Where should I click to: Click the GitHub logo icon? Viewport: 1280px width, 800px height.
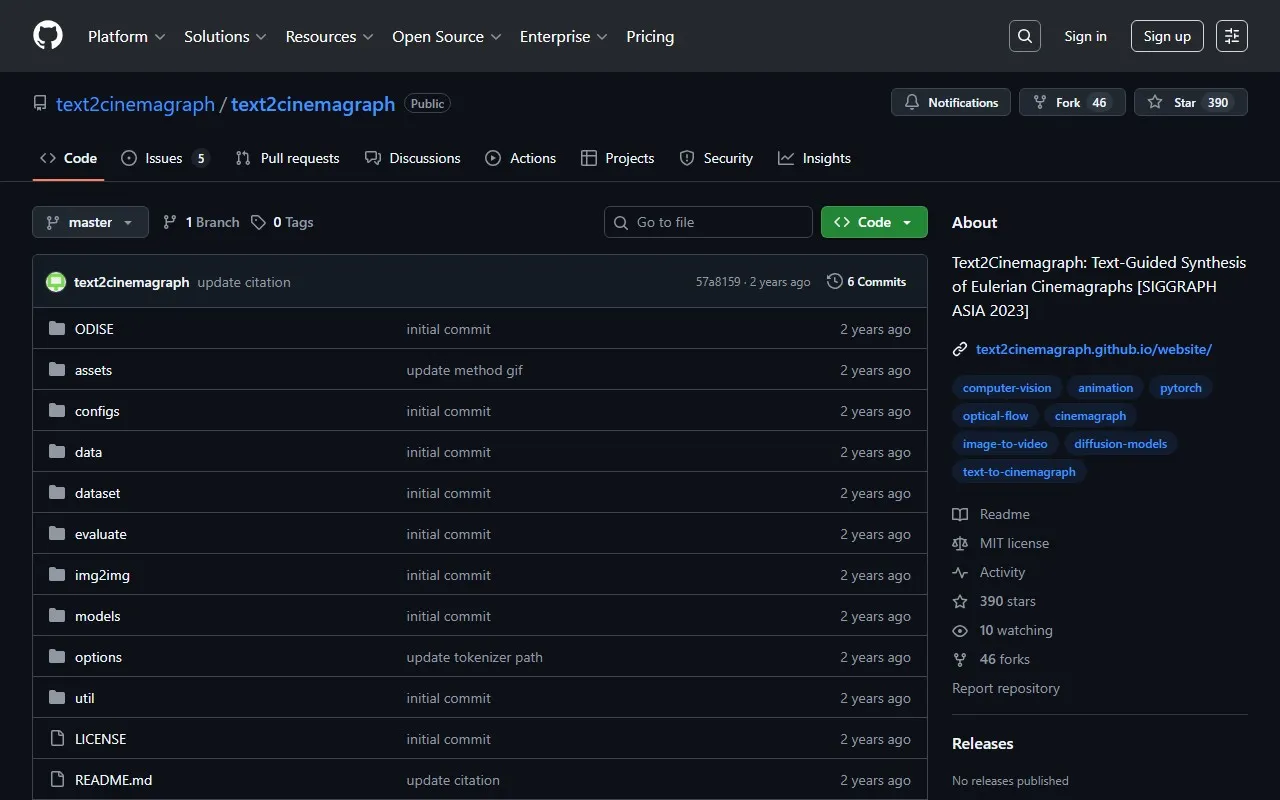48,36
